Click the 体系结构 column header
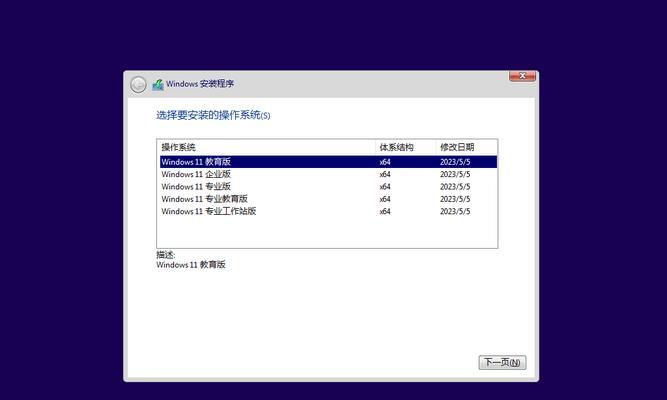 click(x=405, y=147)
